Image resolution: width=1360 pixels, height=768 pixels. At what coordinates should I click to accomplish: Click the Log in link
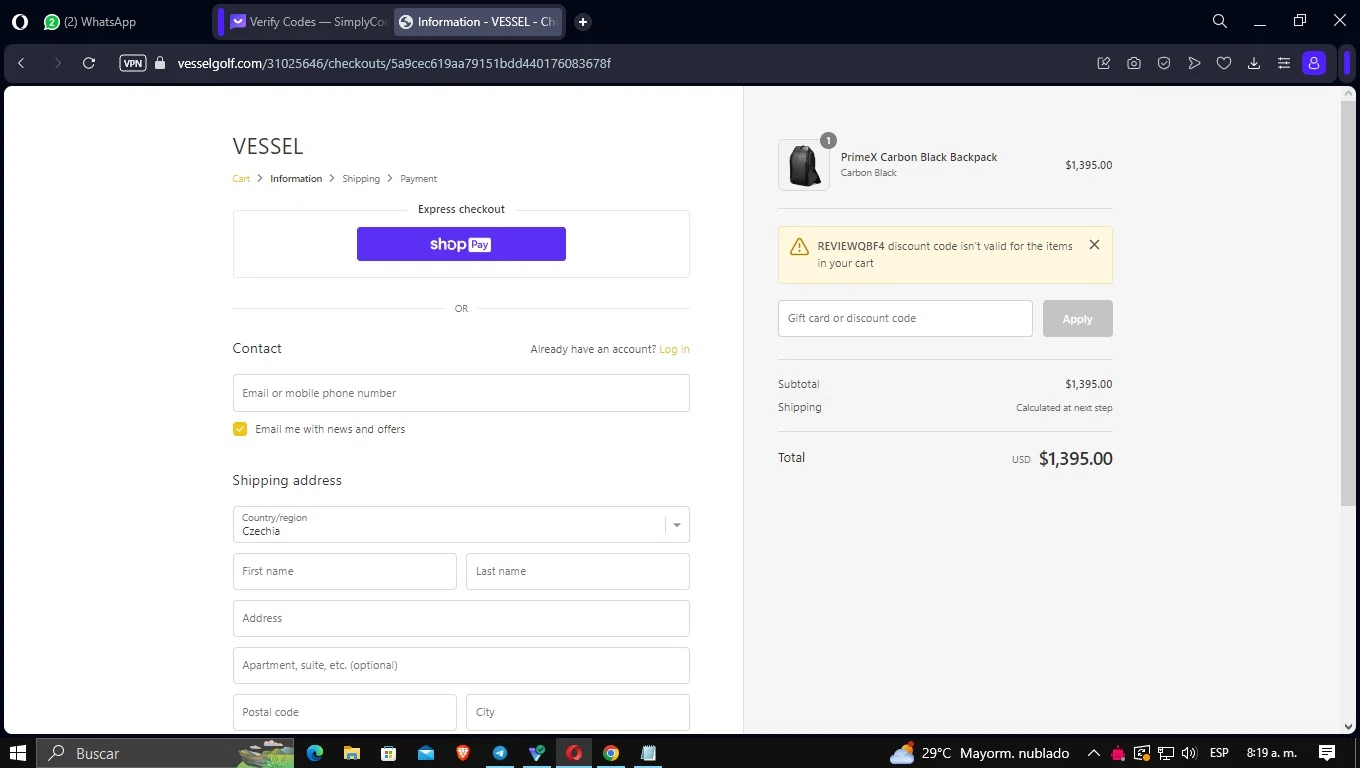[674, 349]
